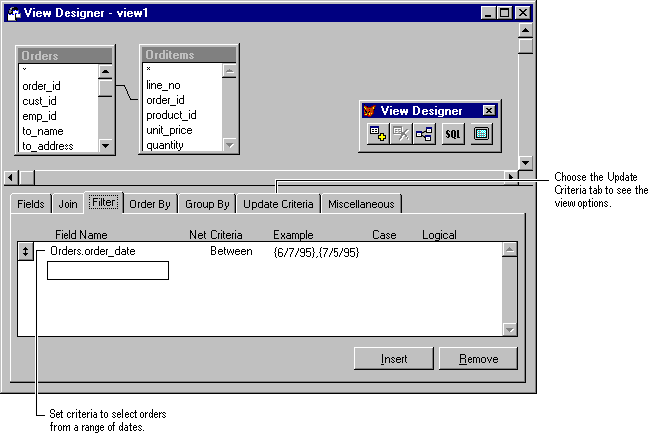Open the Join tab

point(67,204)
